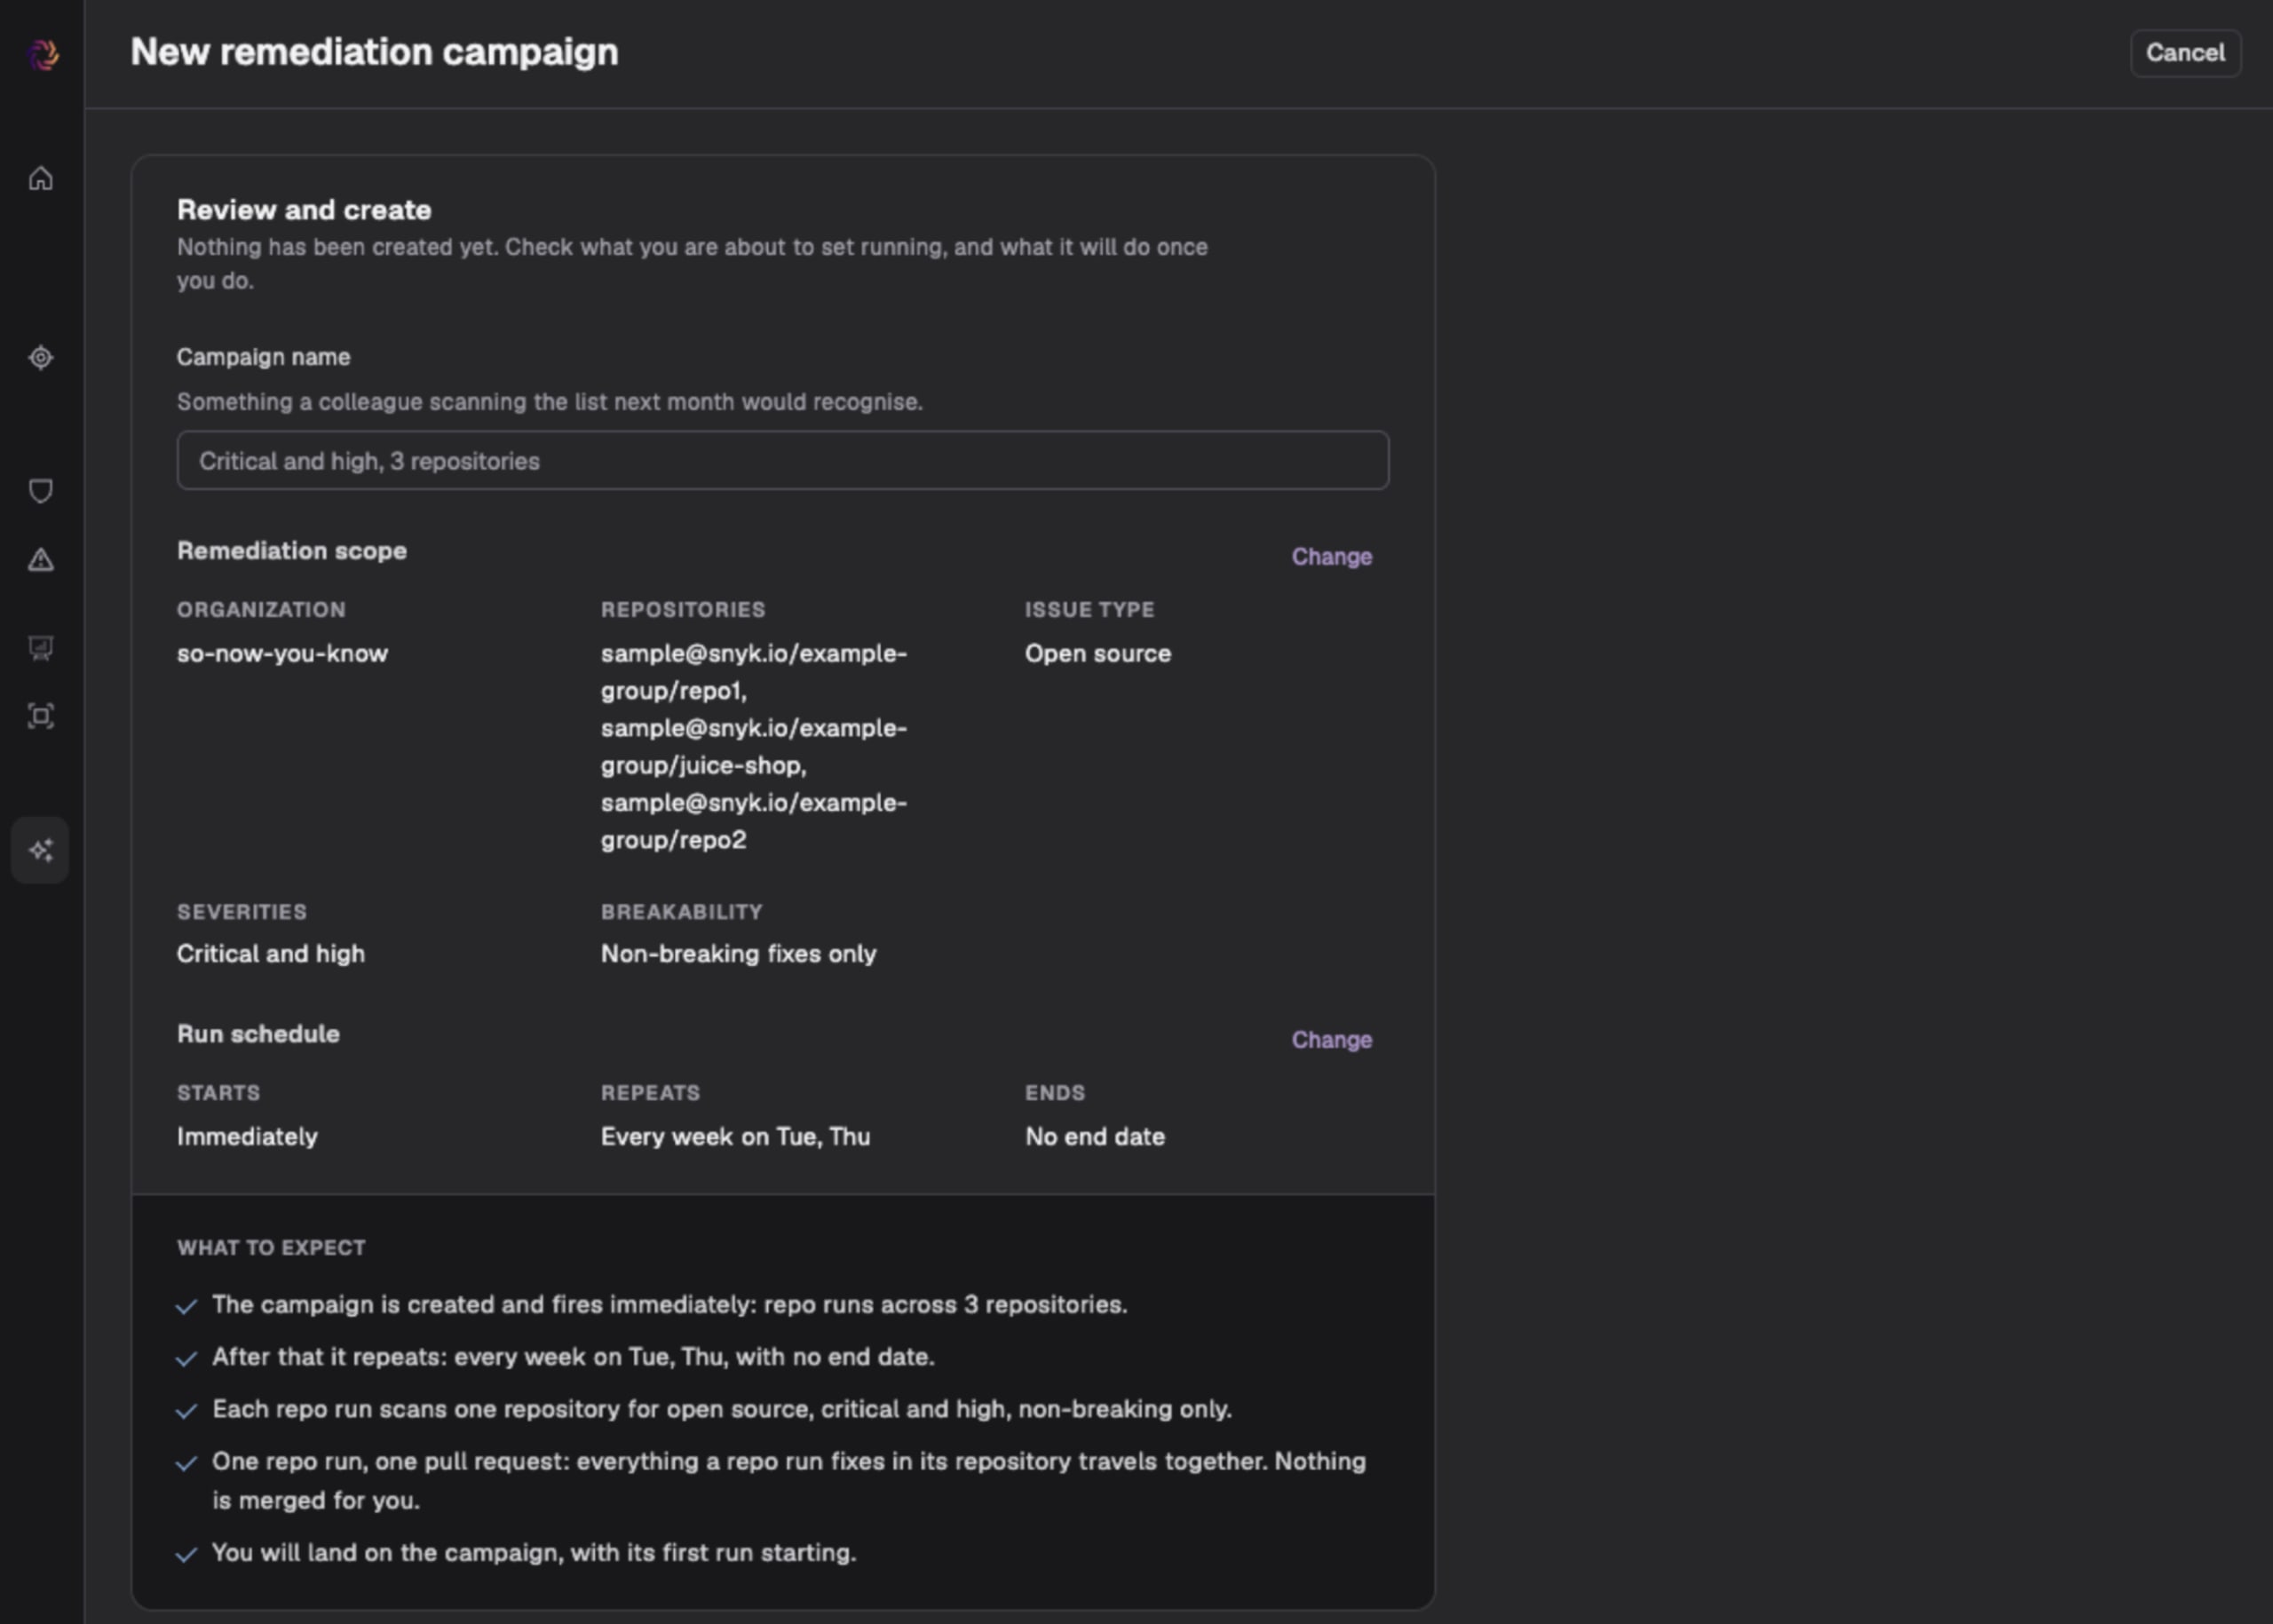Open the Home icon in the sidebar
Image resolution: width=2273 pixels, height=1624 pixels.
point(41,179)
